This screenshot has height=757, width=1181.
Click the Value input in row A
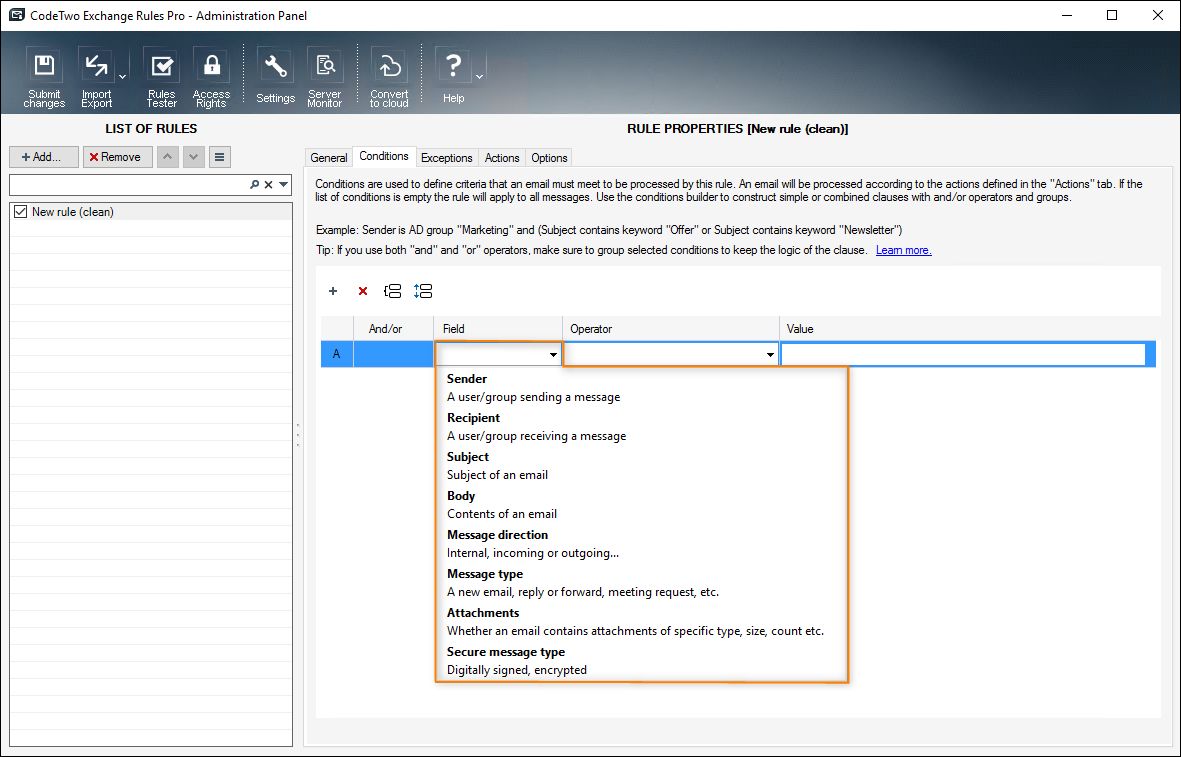tap(963, 354)
